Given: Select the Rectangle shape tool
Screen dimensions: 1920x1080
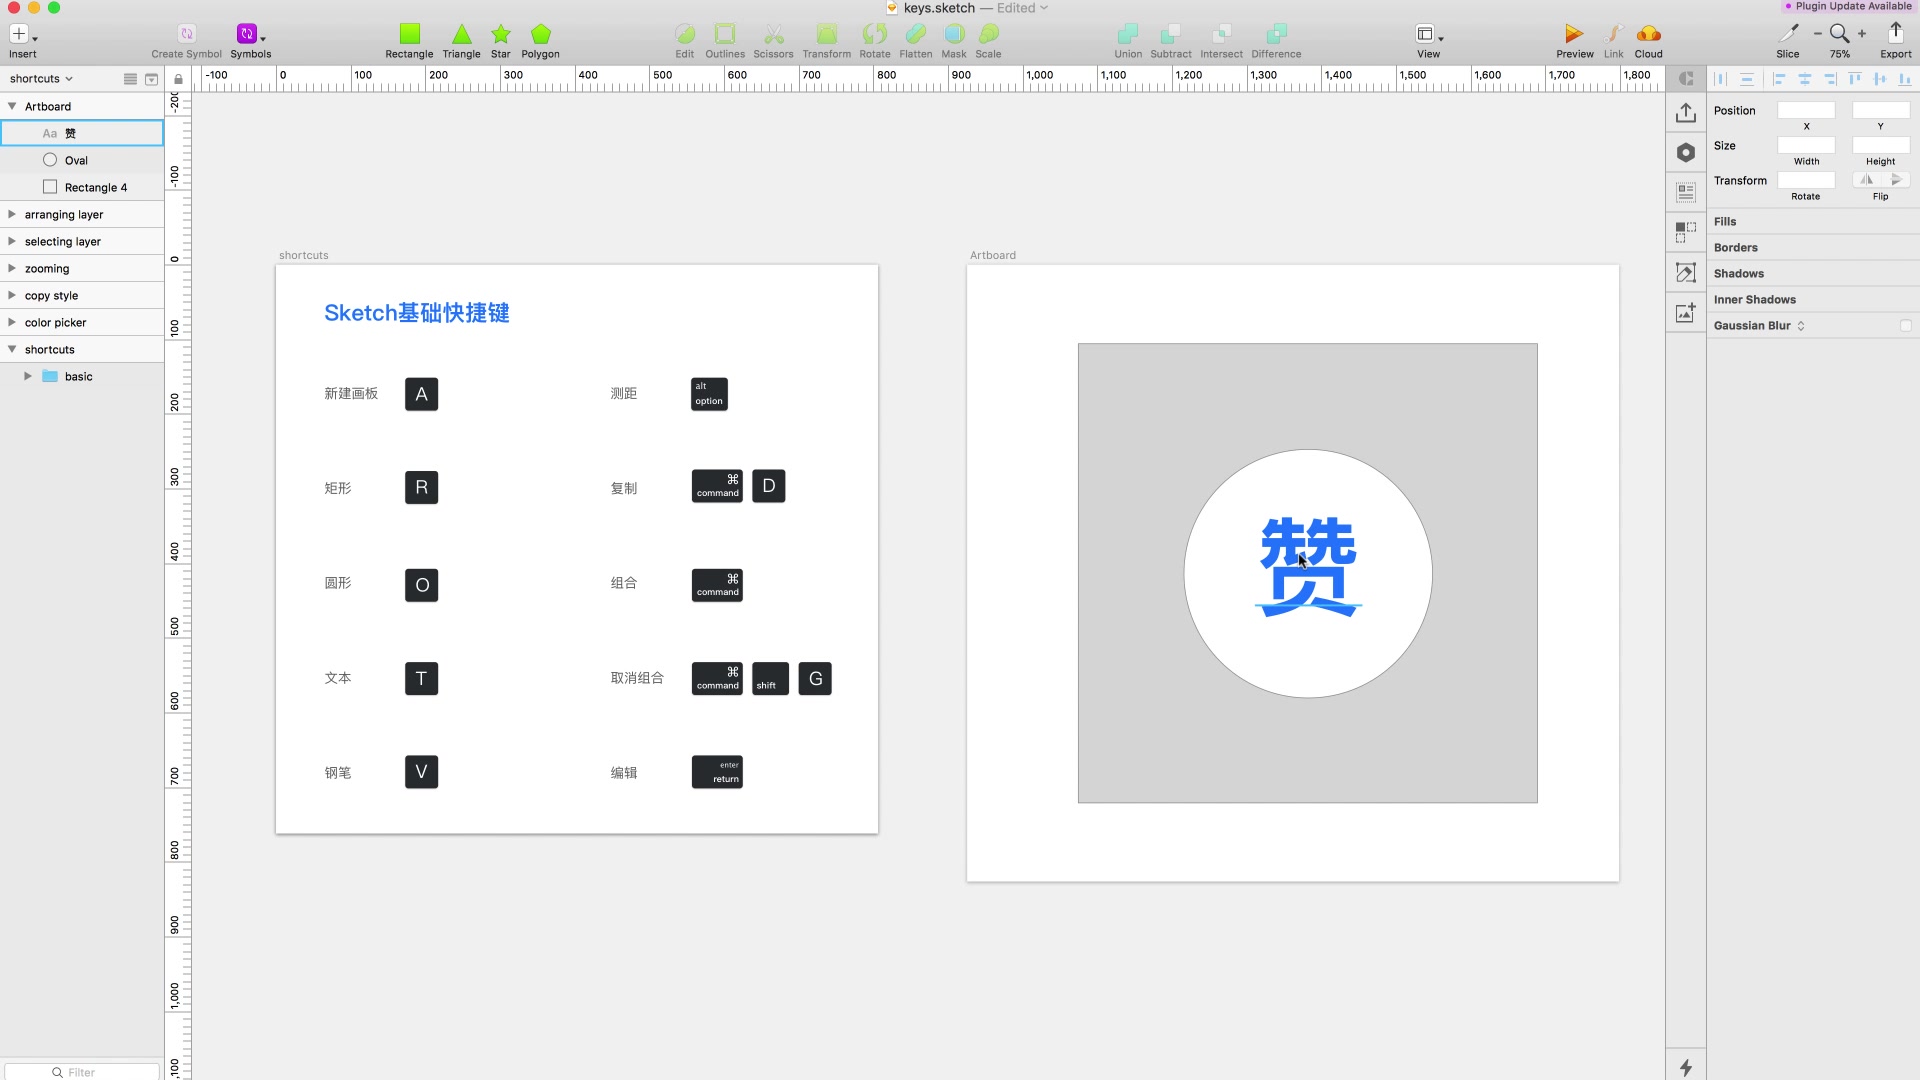Looking at the screenshot, I should point(409,34).
